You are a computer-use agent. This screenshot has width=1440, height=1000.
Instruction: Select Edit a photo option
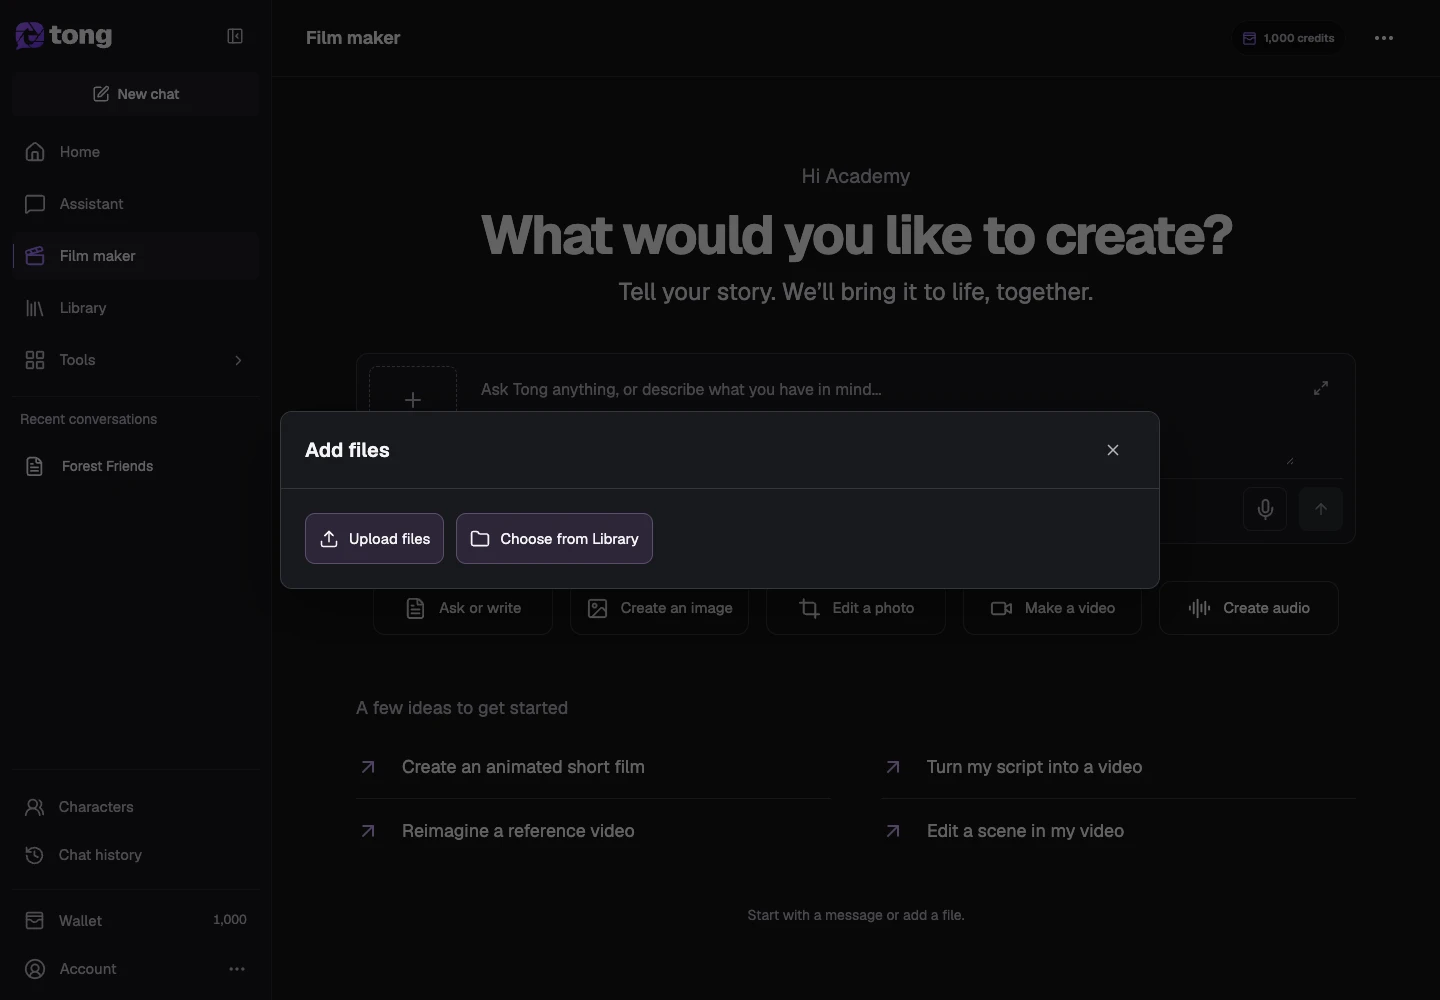click(x=856, y=608)
